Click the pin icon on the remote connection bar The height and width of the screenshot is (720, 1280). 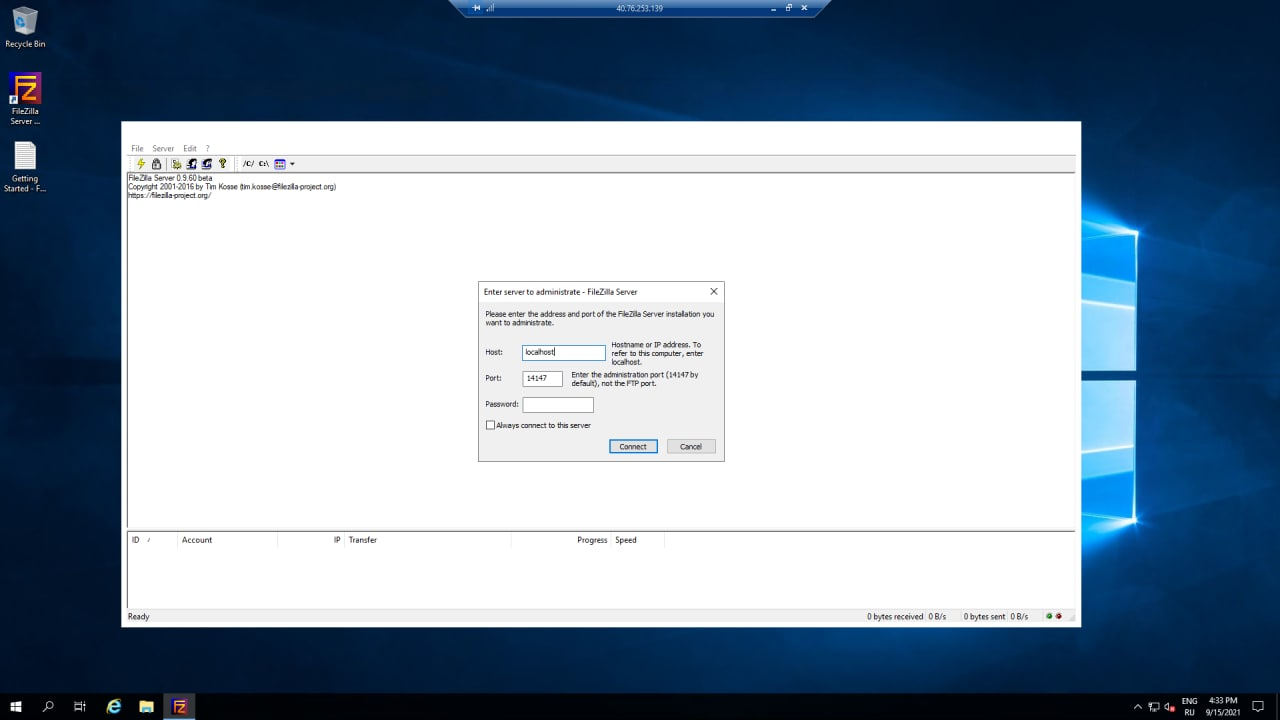(x=477, y=8)
